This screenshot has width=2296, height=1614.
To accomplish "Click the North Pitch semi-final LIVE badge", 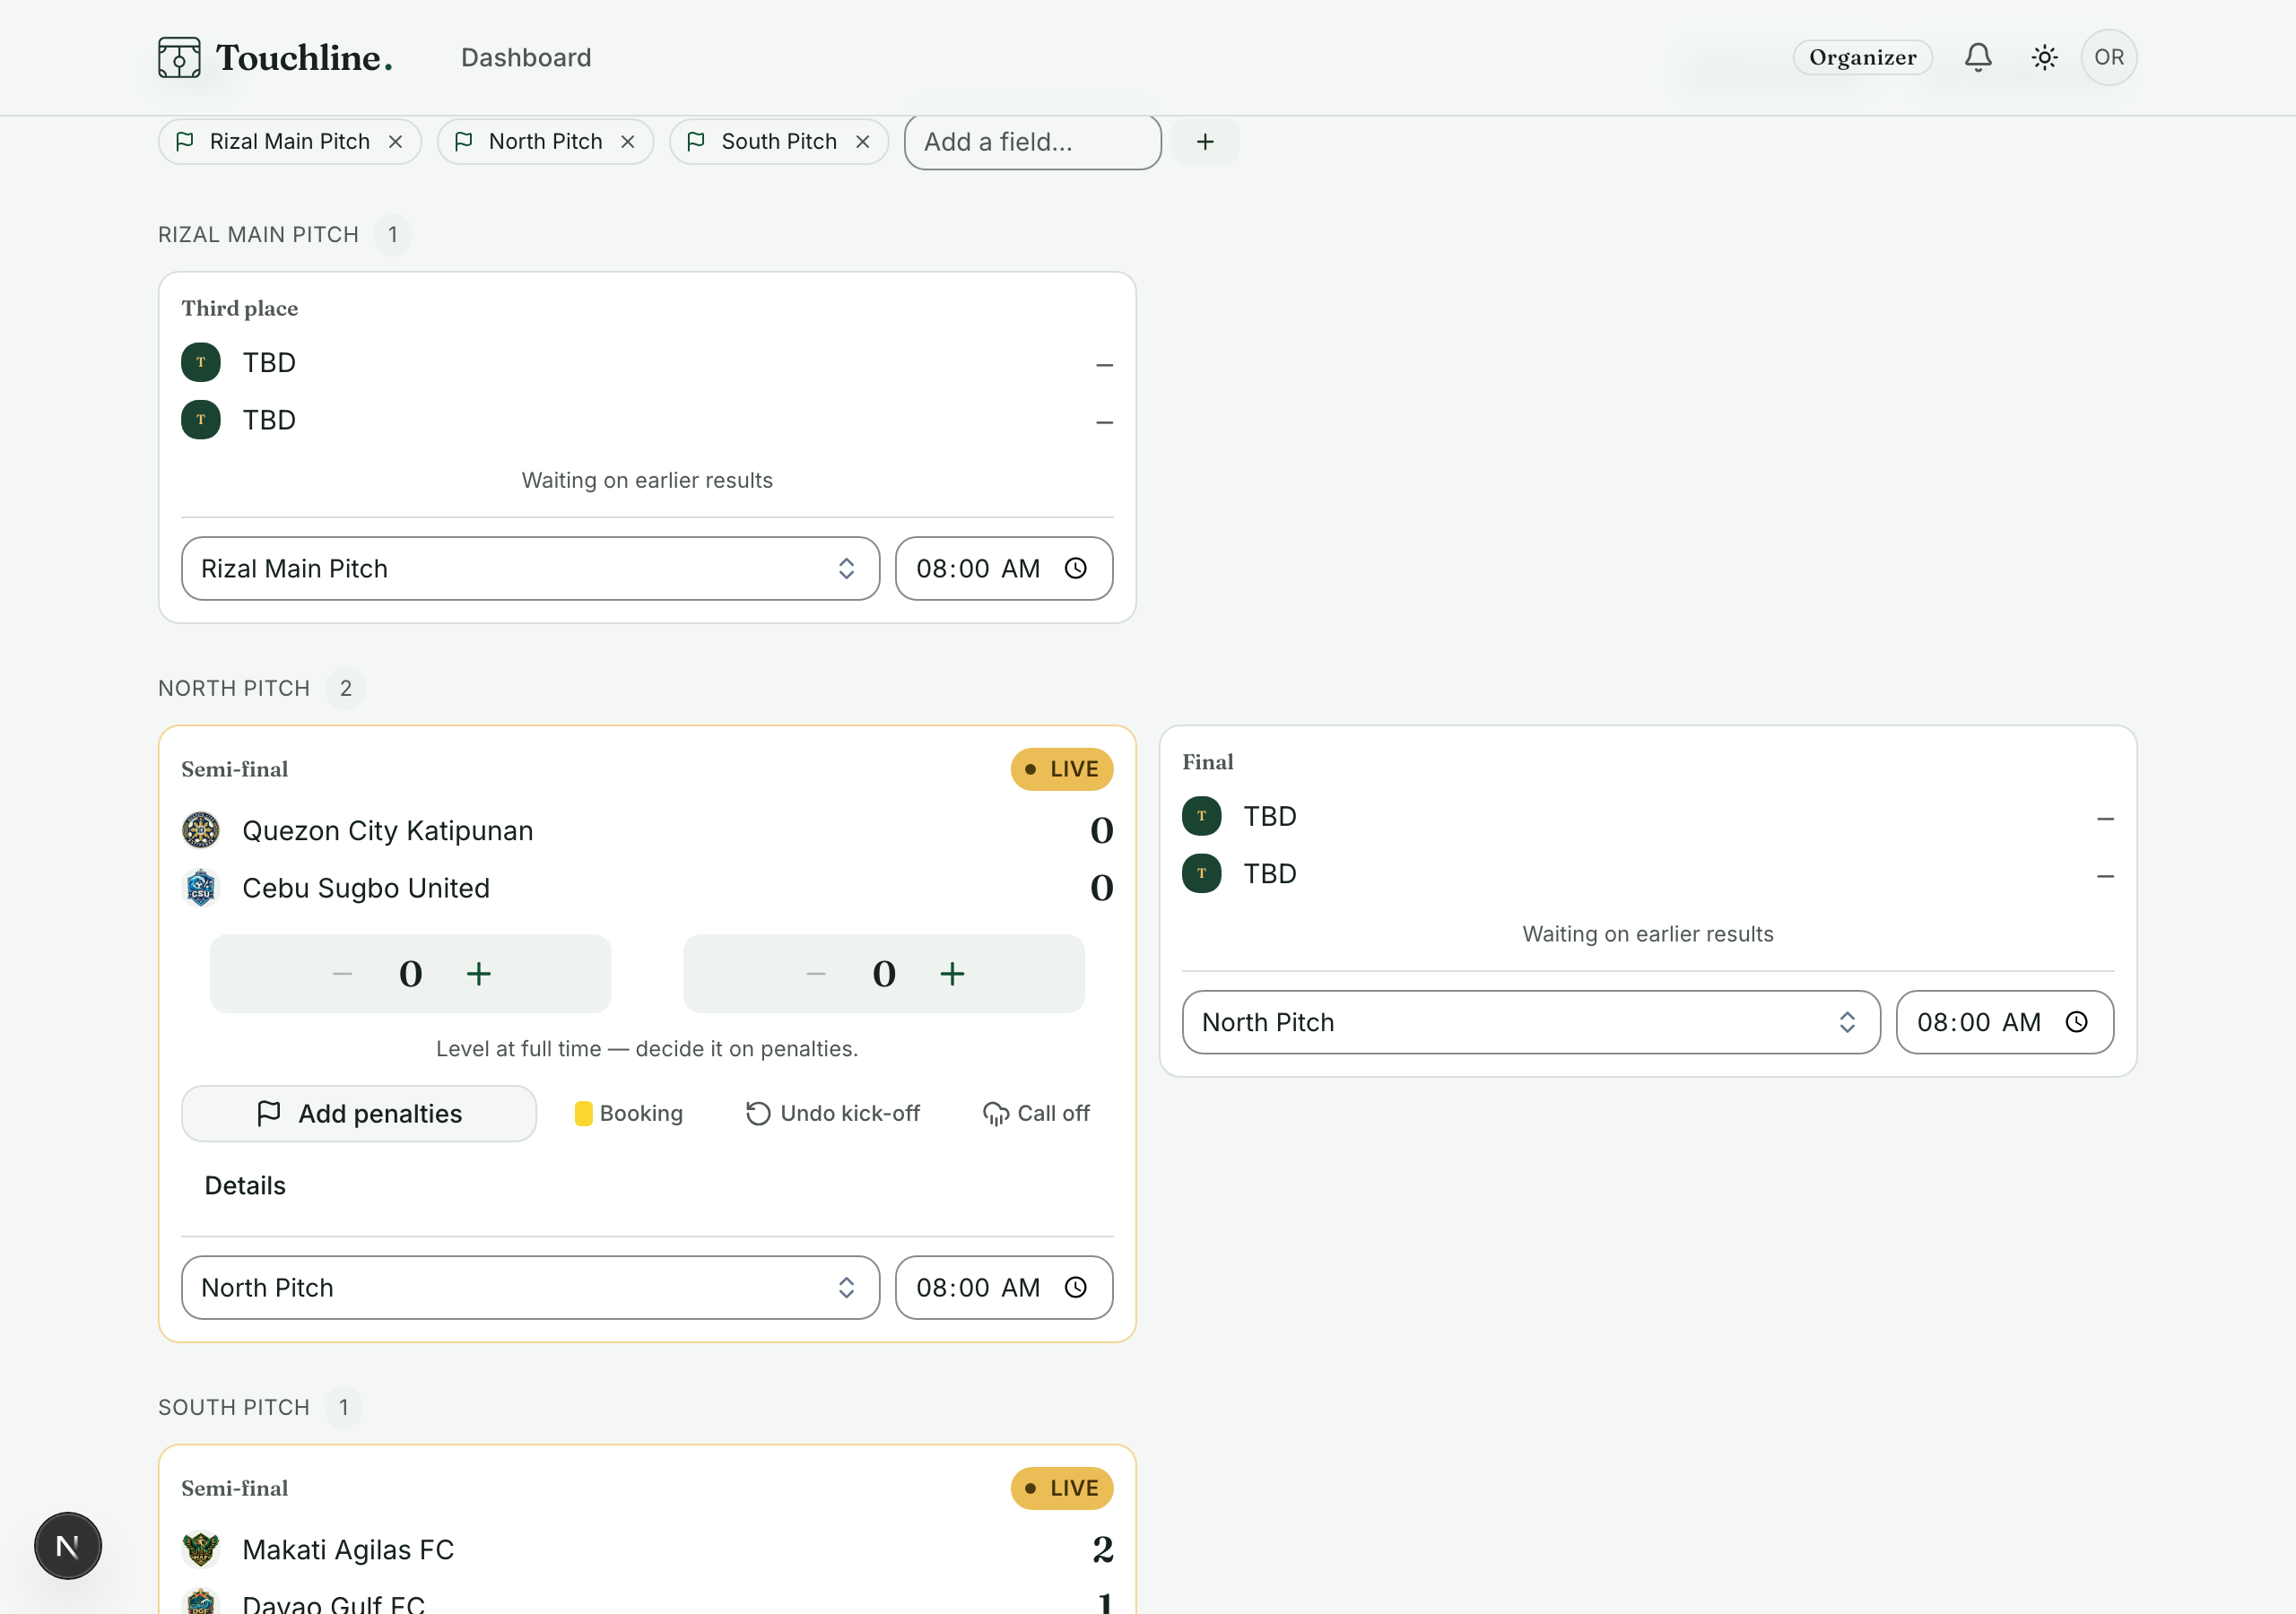I will [x=1061, y=769].
